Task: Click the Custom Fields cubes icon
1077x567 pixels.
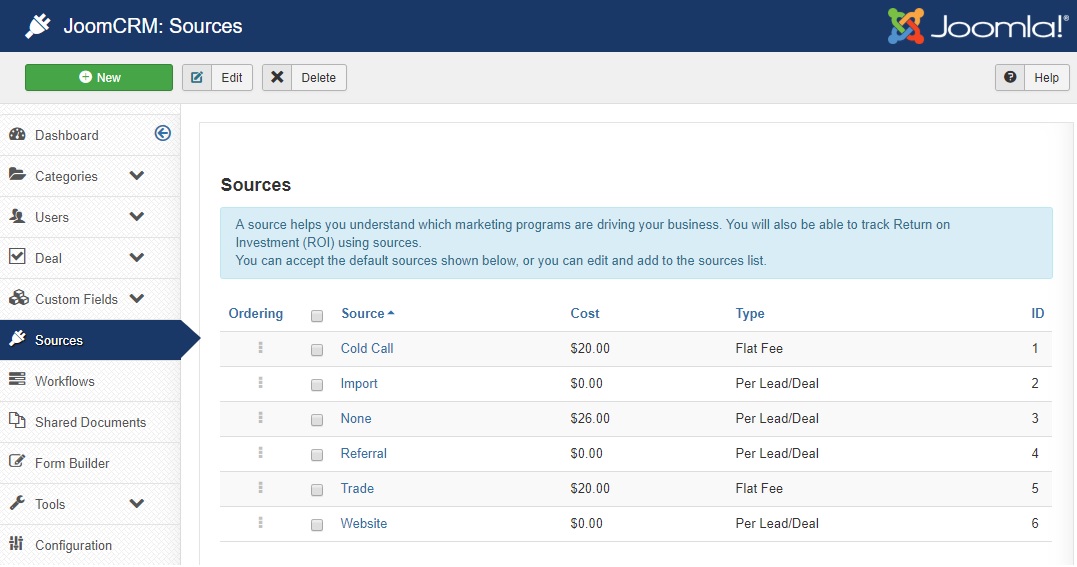Action: pos(18,298)
